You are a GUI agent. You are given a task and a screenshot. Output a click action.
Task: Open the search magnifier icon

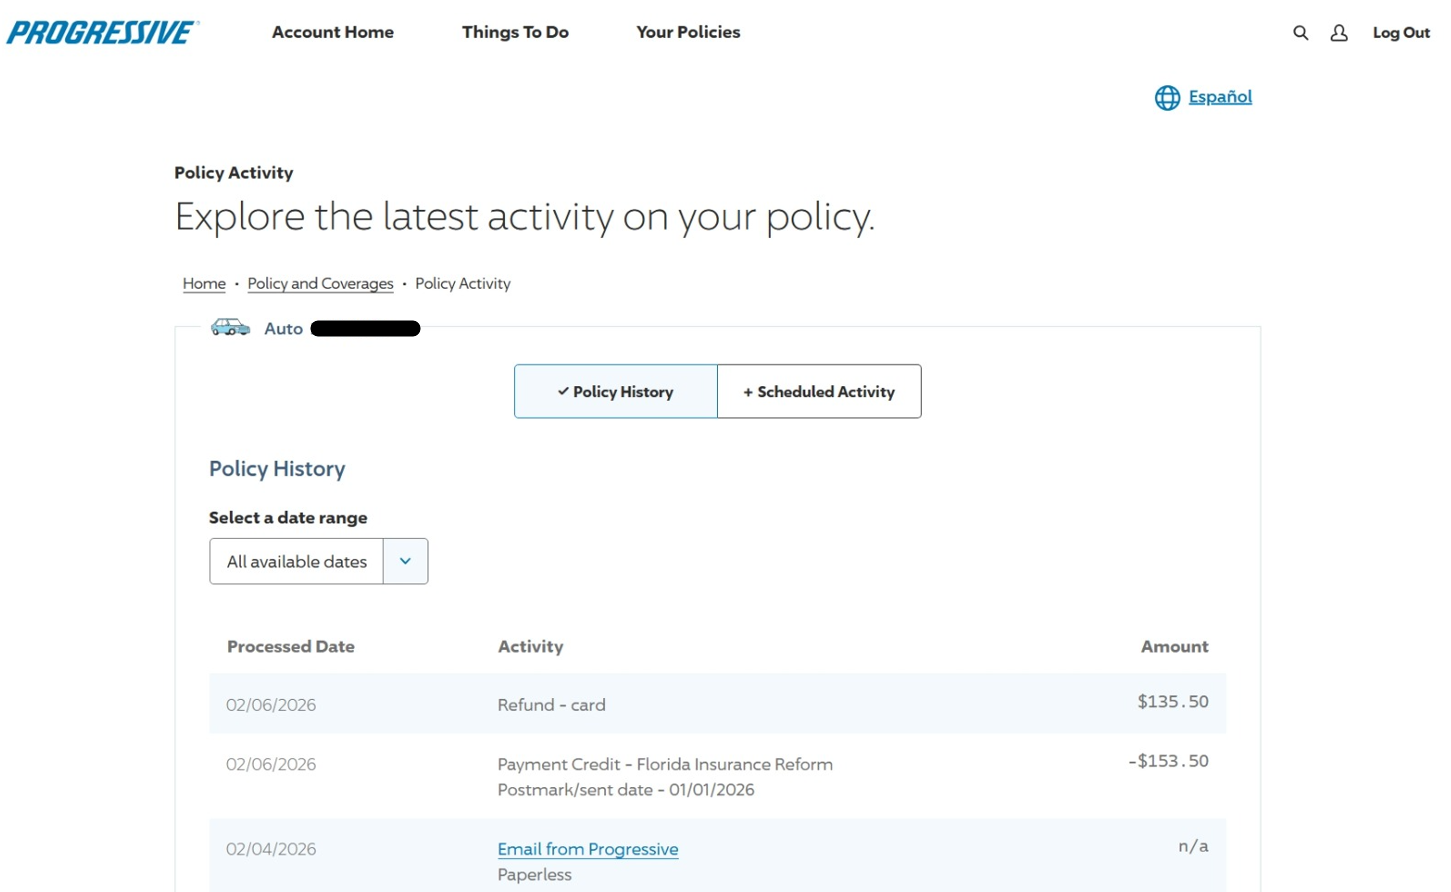1300,33
